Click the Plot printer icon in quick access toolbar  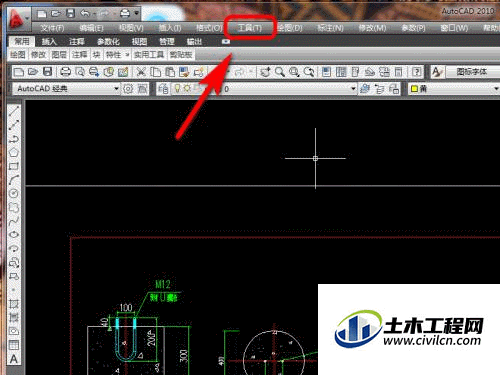[125, 14]
